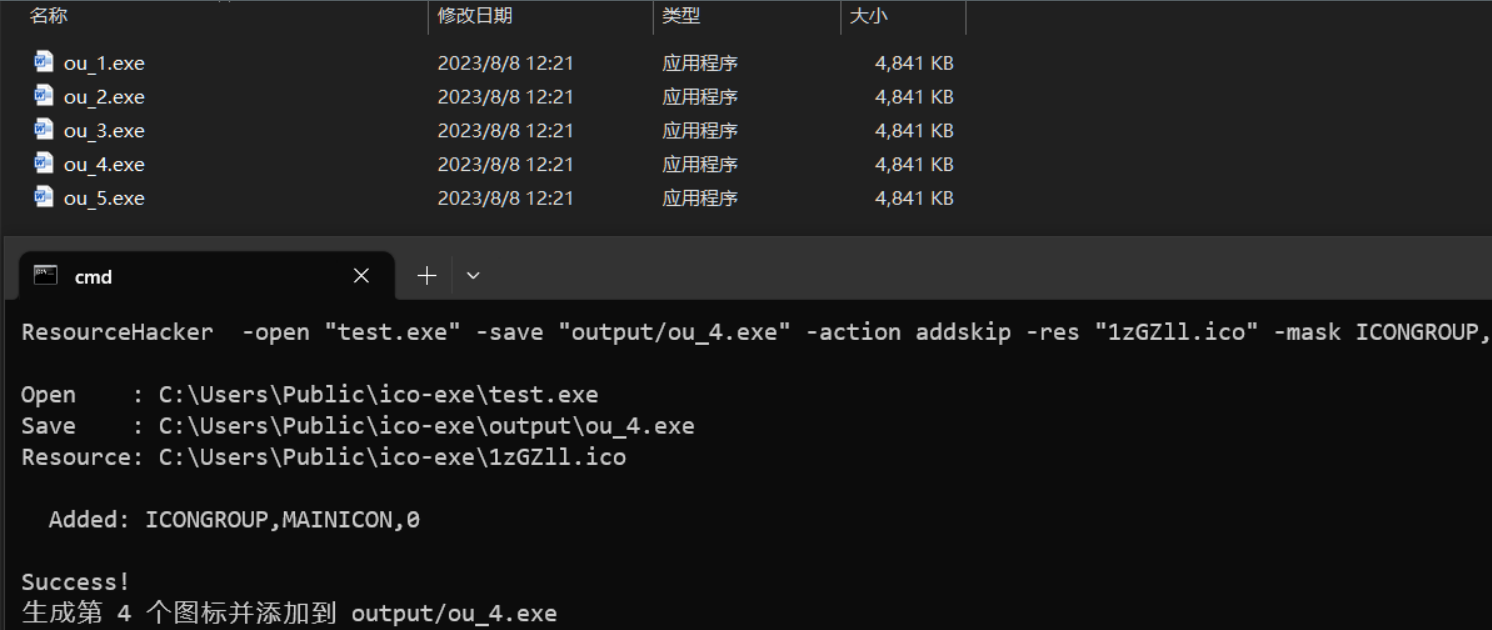Image resolution: width=1492 pixels, height=630 pixels.
Task: Select the ou_2.exe file icon
Action: 43,96
